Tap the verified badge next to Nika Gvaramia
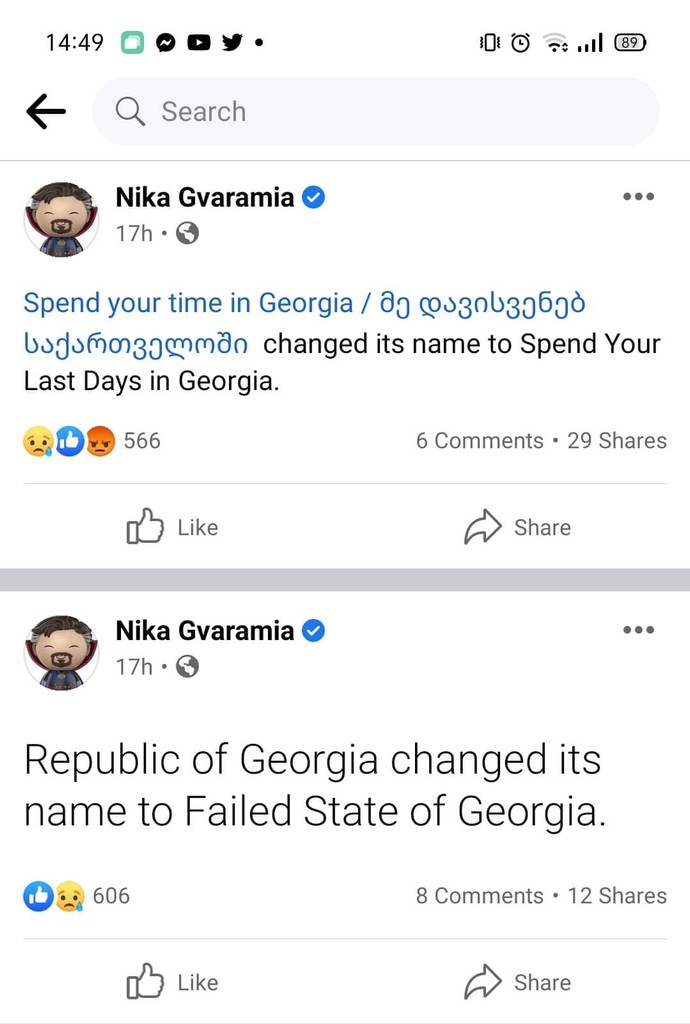 point(313,197)
